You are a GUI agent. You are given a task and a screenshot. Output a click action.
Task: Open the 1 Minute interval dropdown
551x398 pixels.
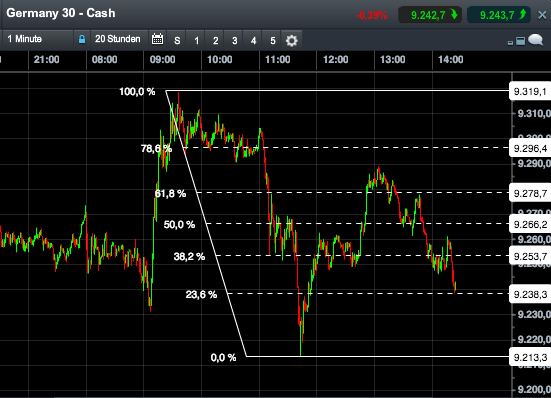[38, 39]
